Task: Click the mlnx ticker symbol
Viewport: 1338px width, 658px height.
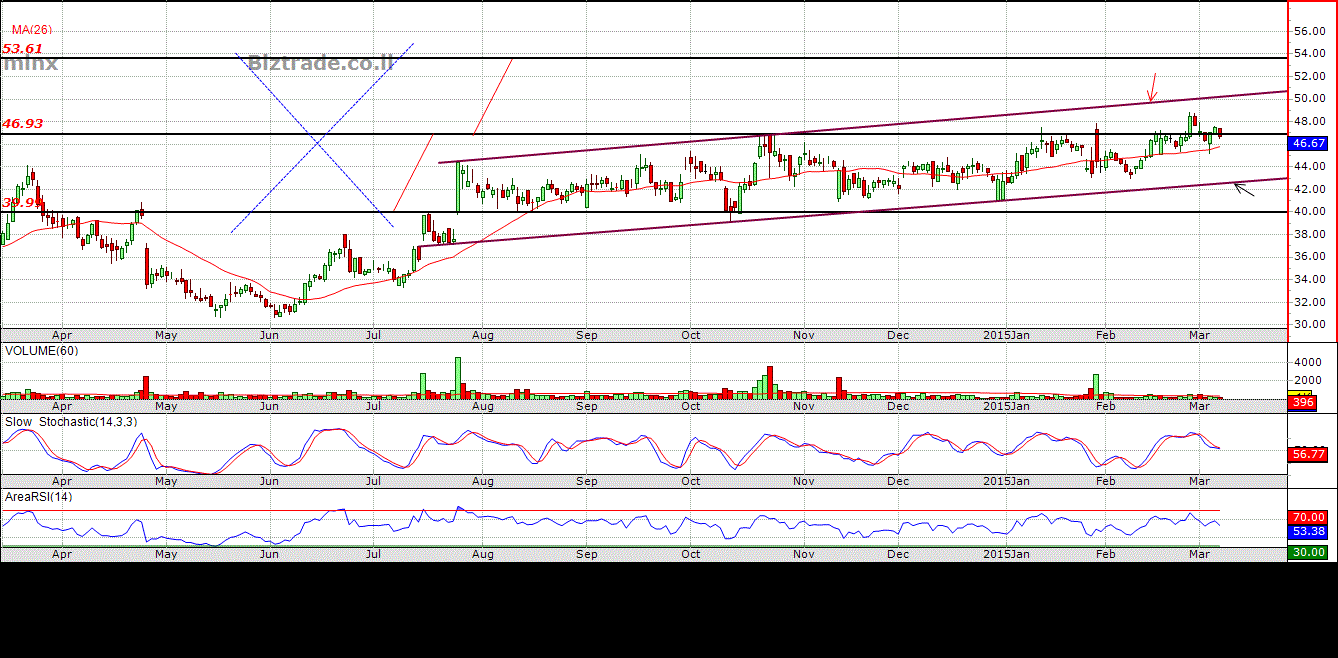Action: pos(30,64)
